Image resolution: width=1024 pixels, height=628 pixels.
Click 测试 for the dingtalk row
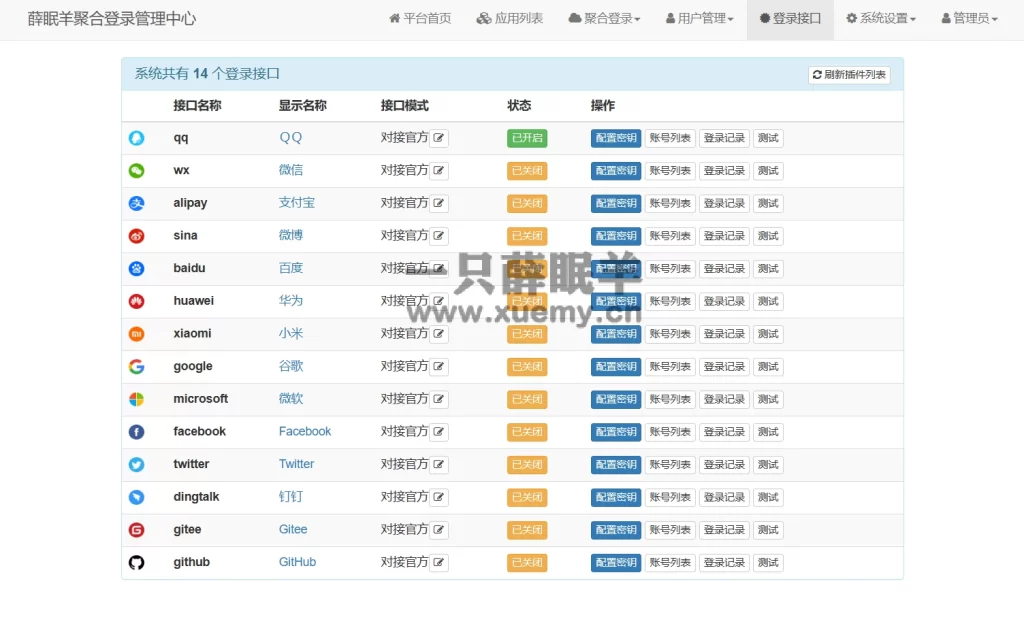(x=768, y=497)
